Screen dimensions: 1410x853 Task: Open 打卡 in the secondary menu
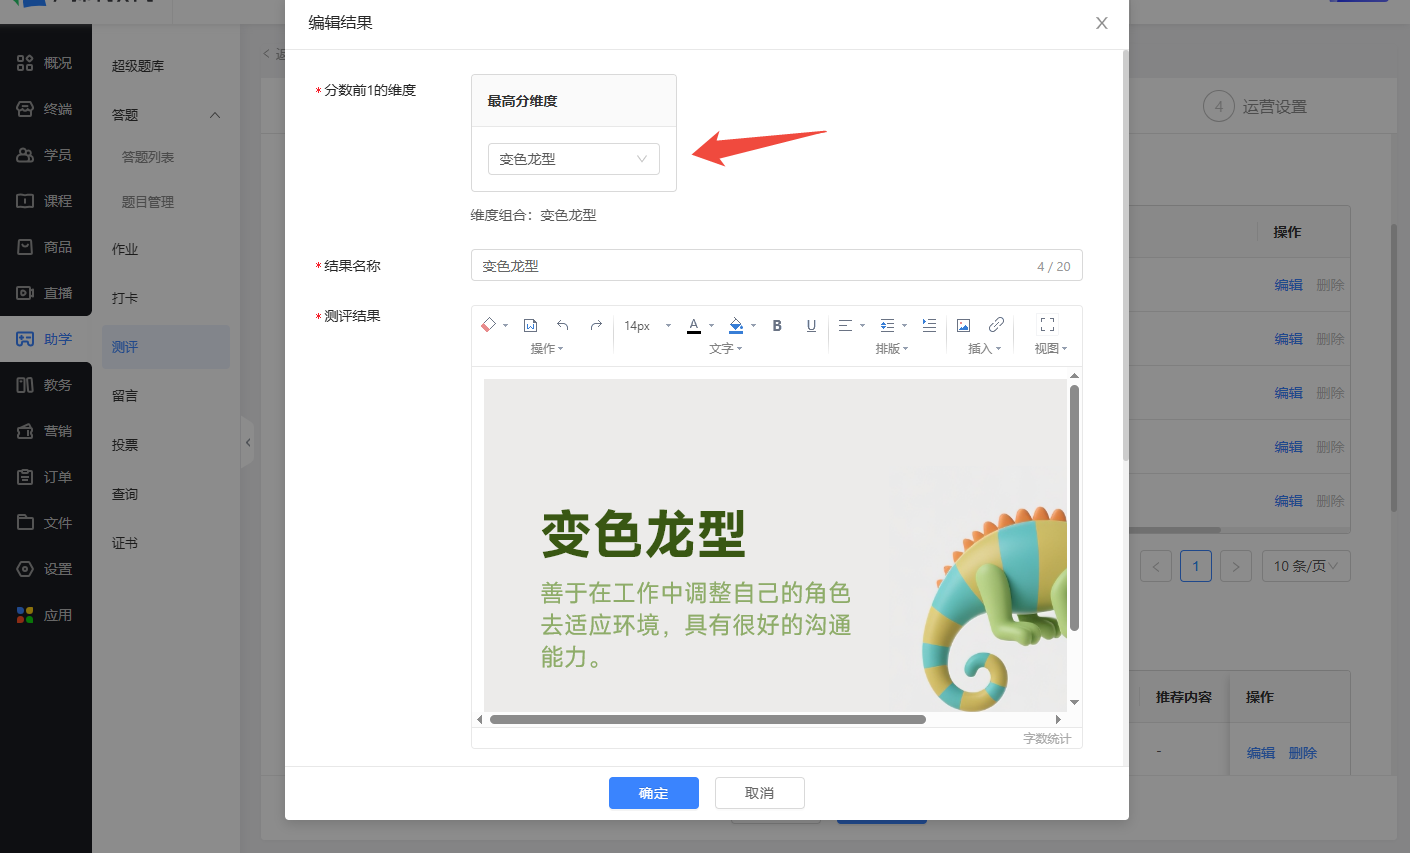click(125, 298)
